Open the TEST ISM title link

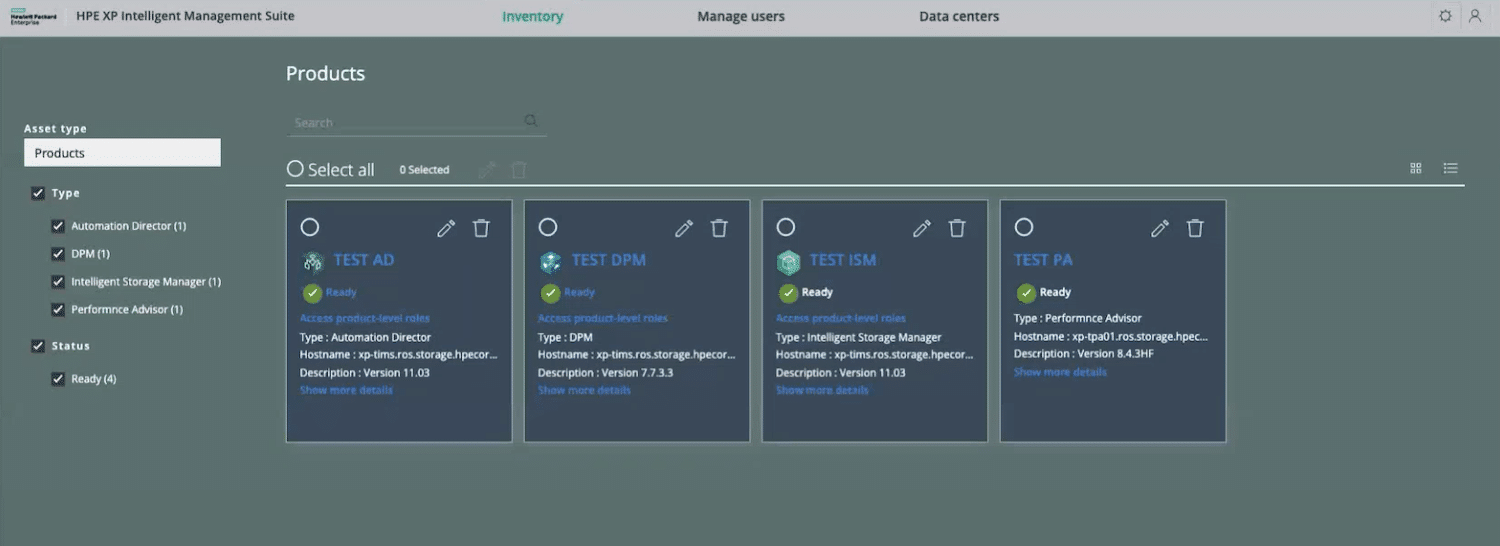tap(843, 260)
